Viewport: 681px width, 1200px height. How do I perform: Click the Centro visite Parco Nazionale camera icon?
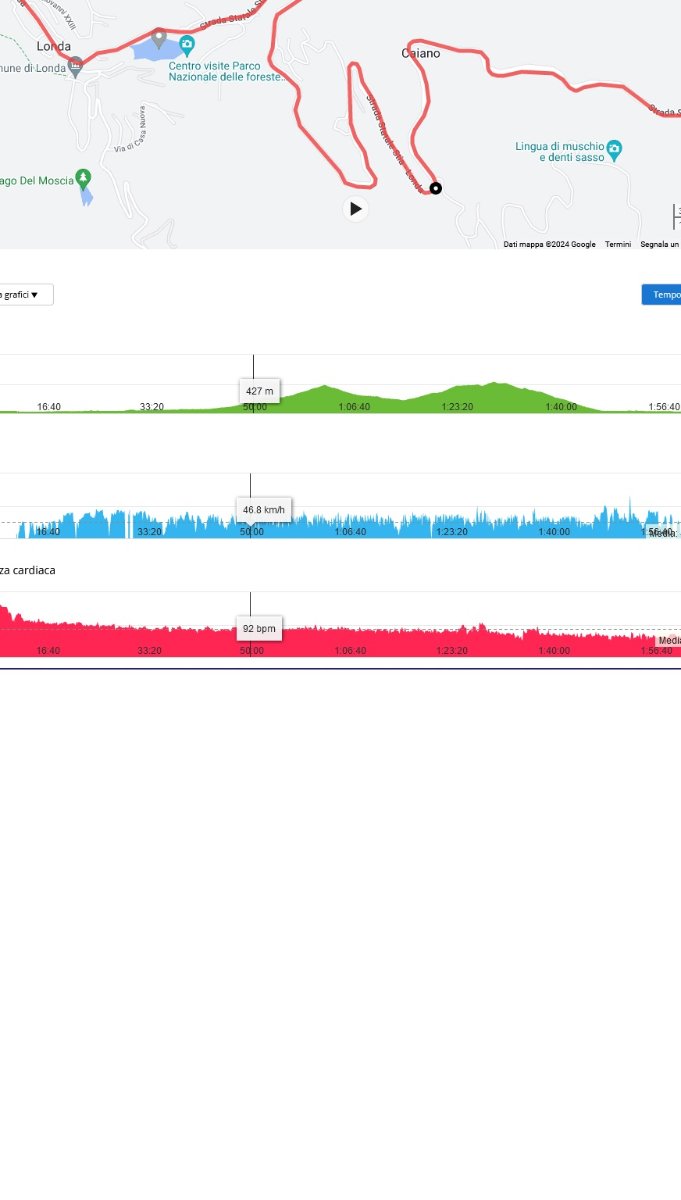tap(187, 45)
